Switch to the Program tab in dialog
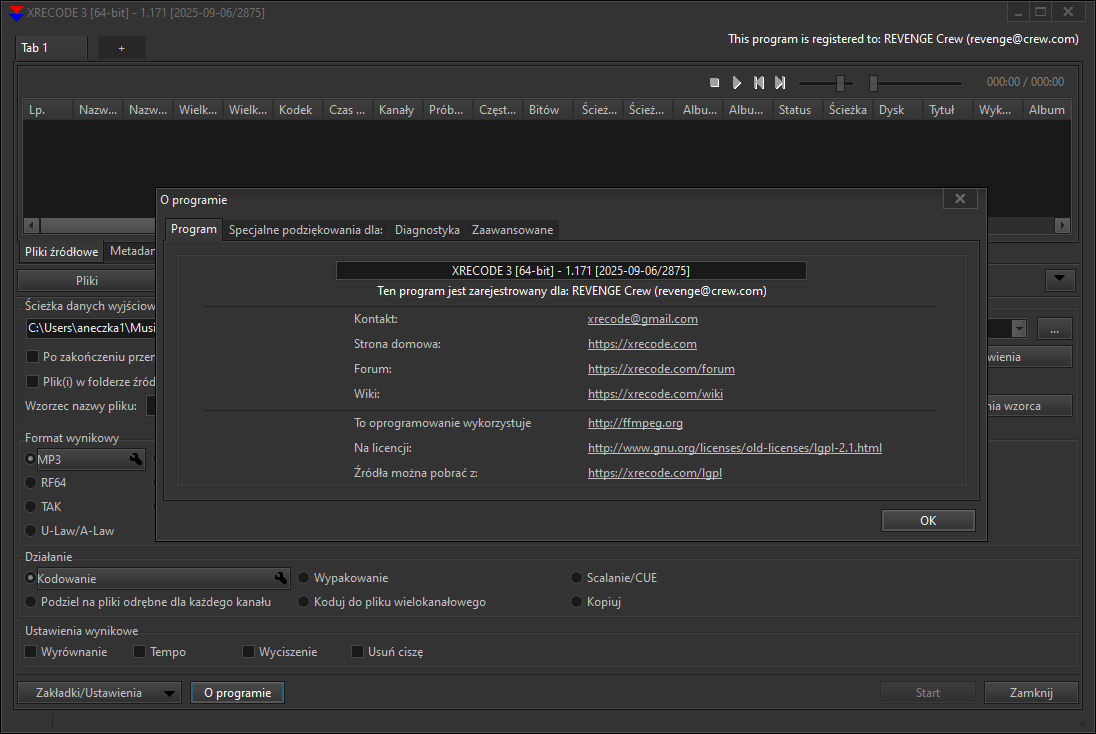The width and height of the screenshot is (1096, 734). pyautogui.click(x=194, y=229)
